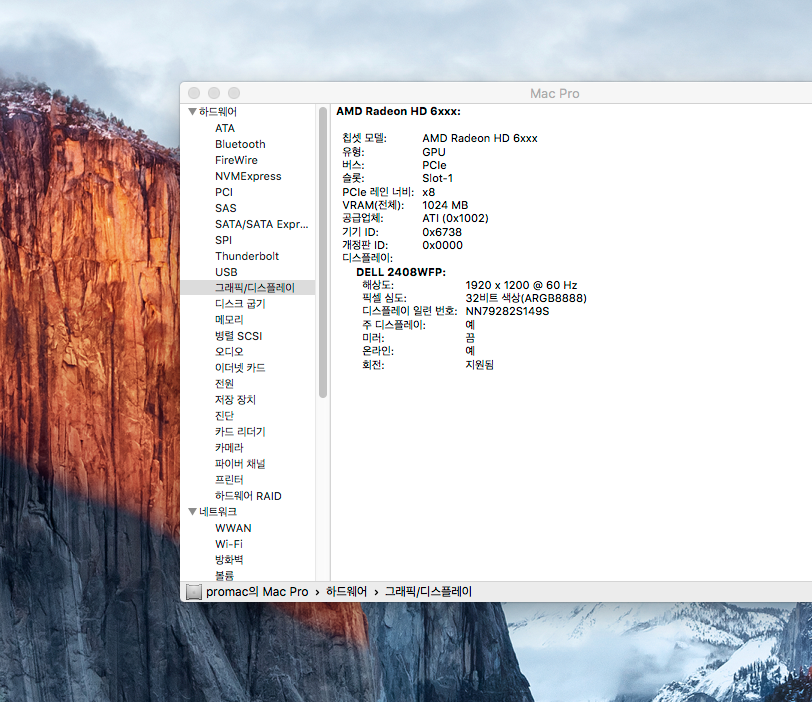The image size is (812, 702).
Task: Open the USB hardware section
Action: tap(226, 272)
